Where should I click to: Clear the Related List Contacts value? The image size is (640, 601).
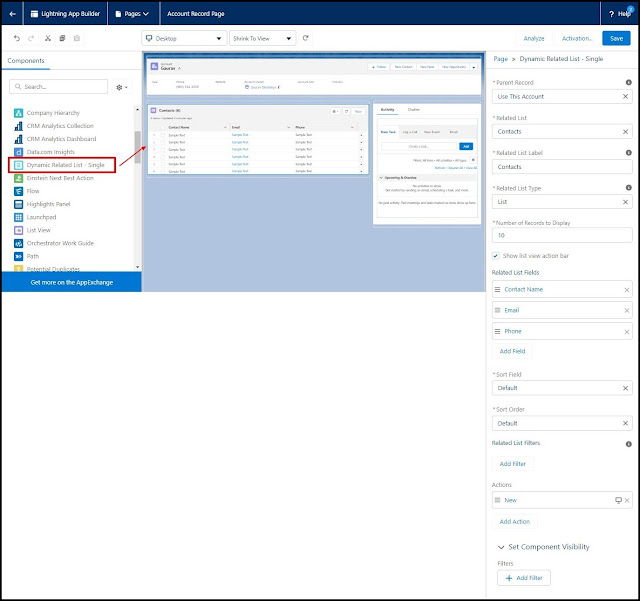point(625,131)
